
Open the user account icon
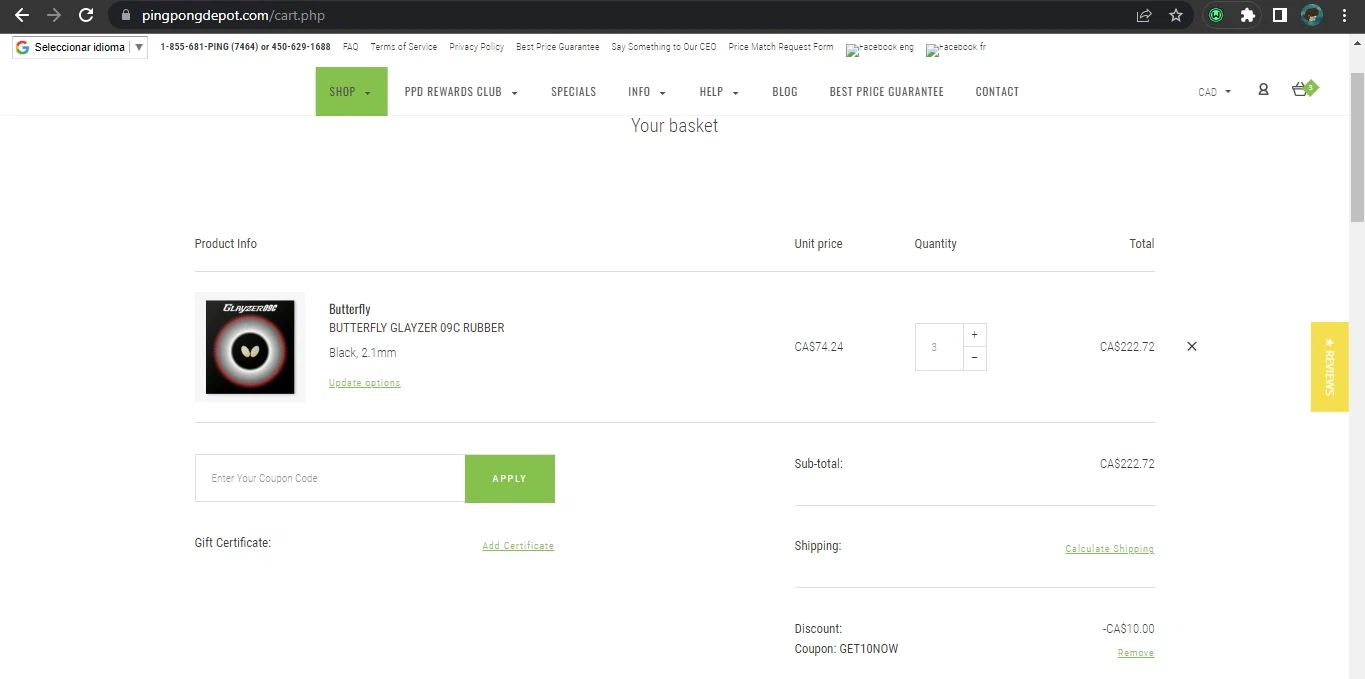coord(1263,90)
